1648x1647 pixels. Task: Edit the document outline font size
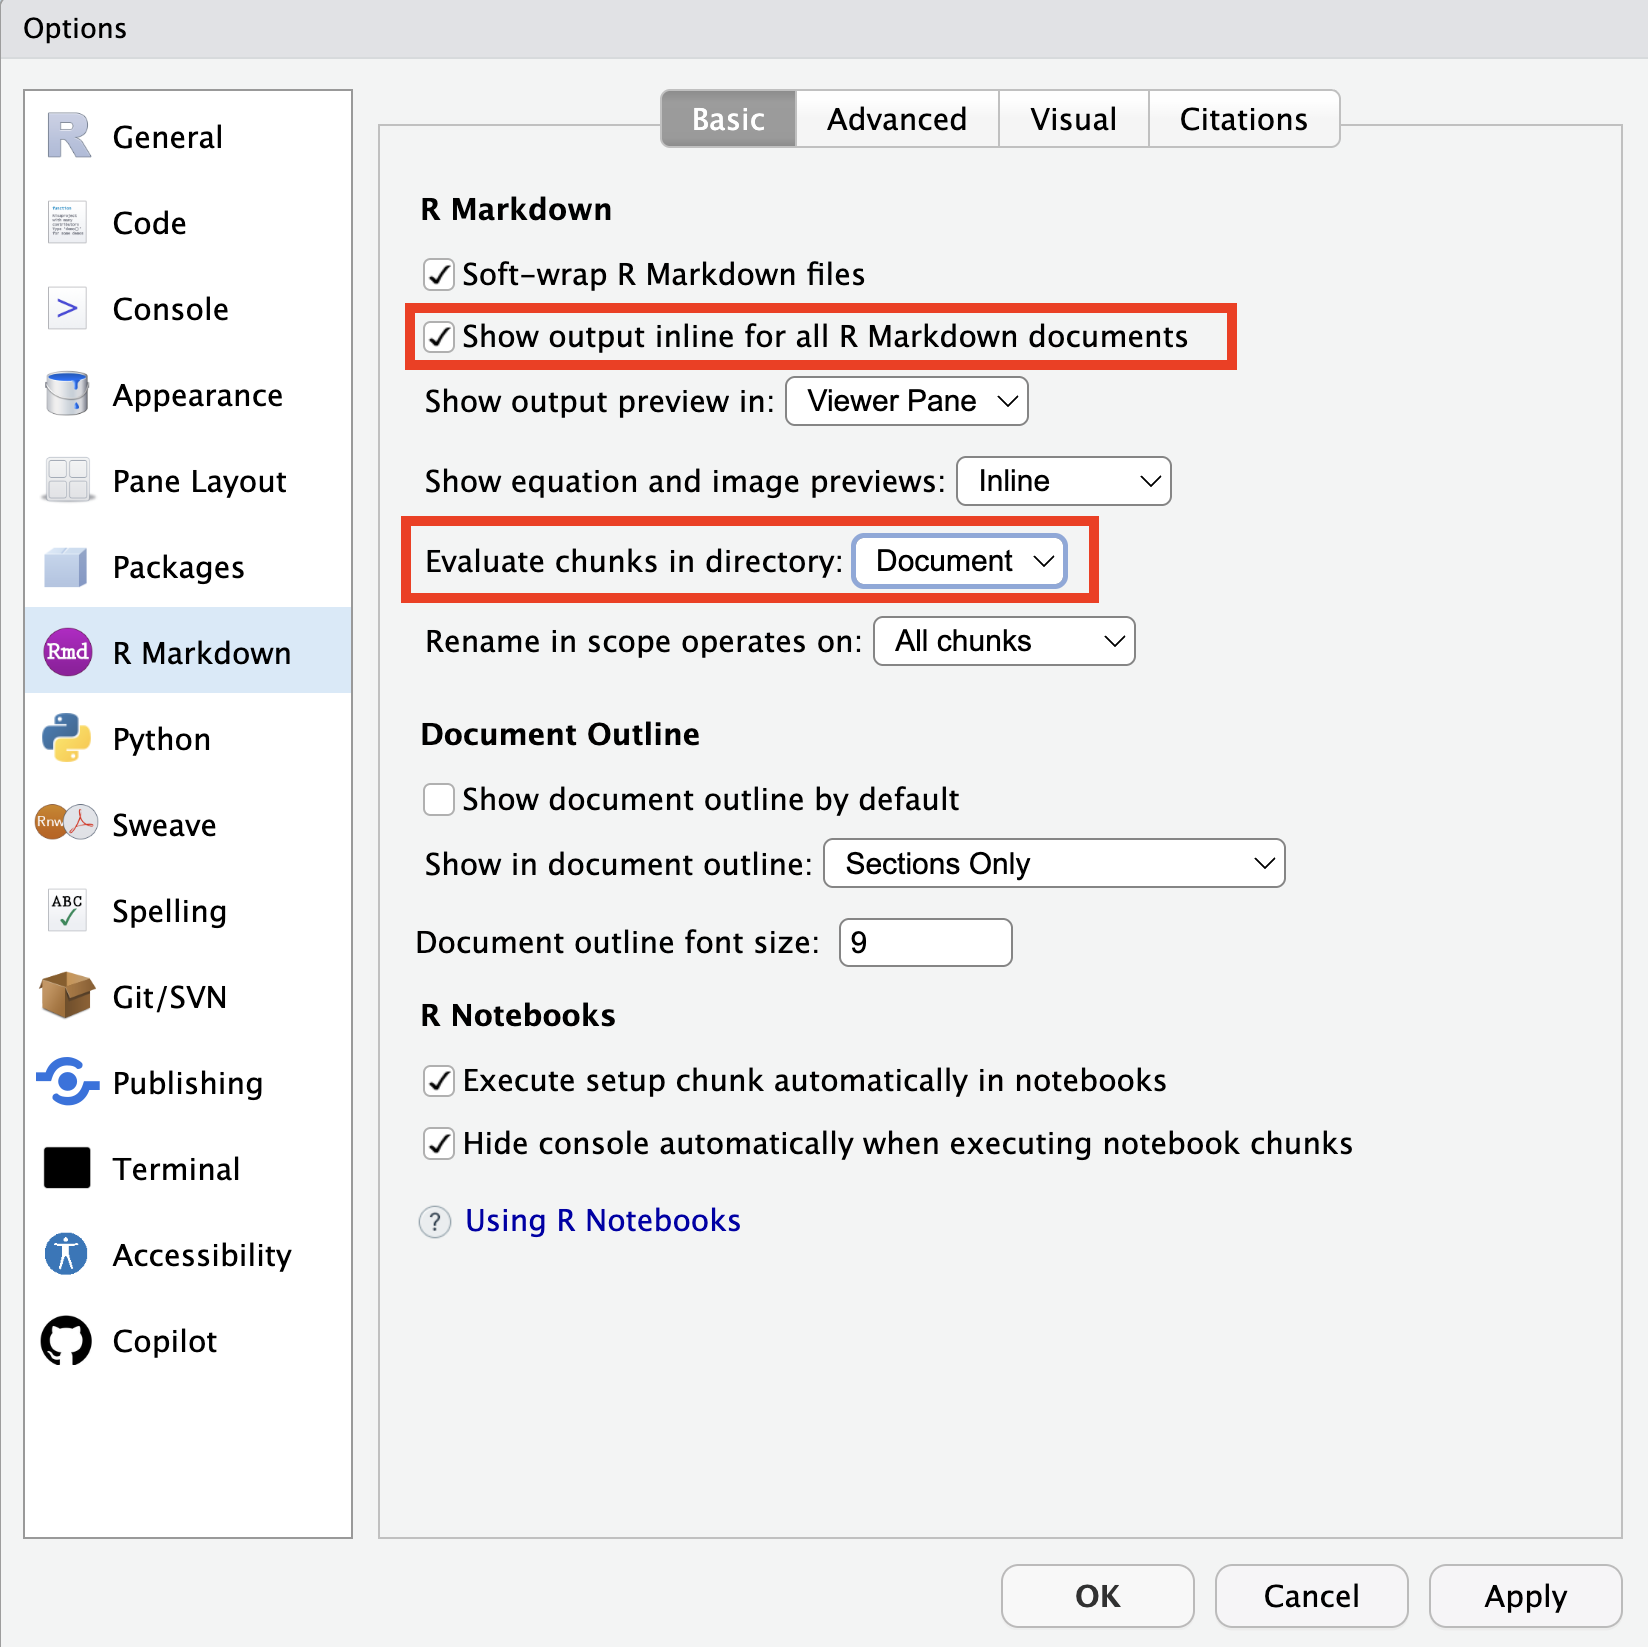pyautogui.click(x=924, y=941)
